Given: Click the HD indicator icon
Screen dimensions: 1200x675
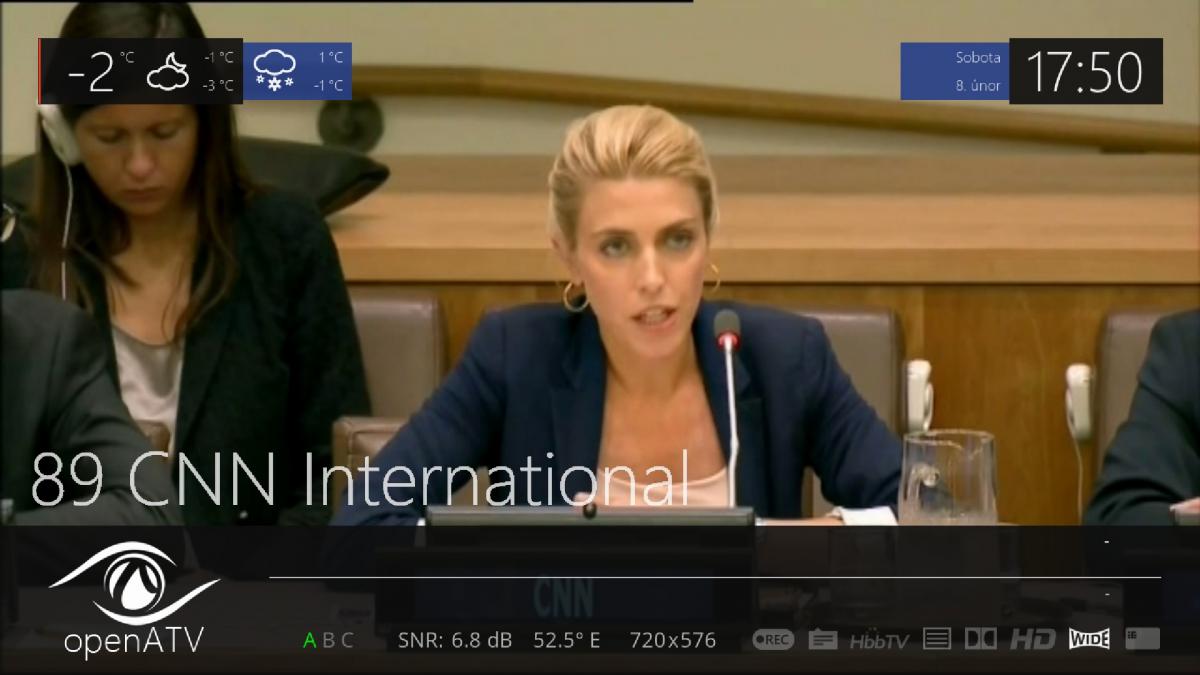Looking at the screenshot, I should tap(1032, 640).
